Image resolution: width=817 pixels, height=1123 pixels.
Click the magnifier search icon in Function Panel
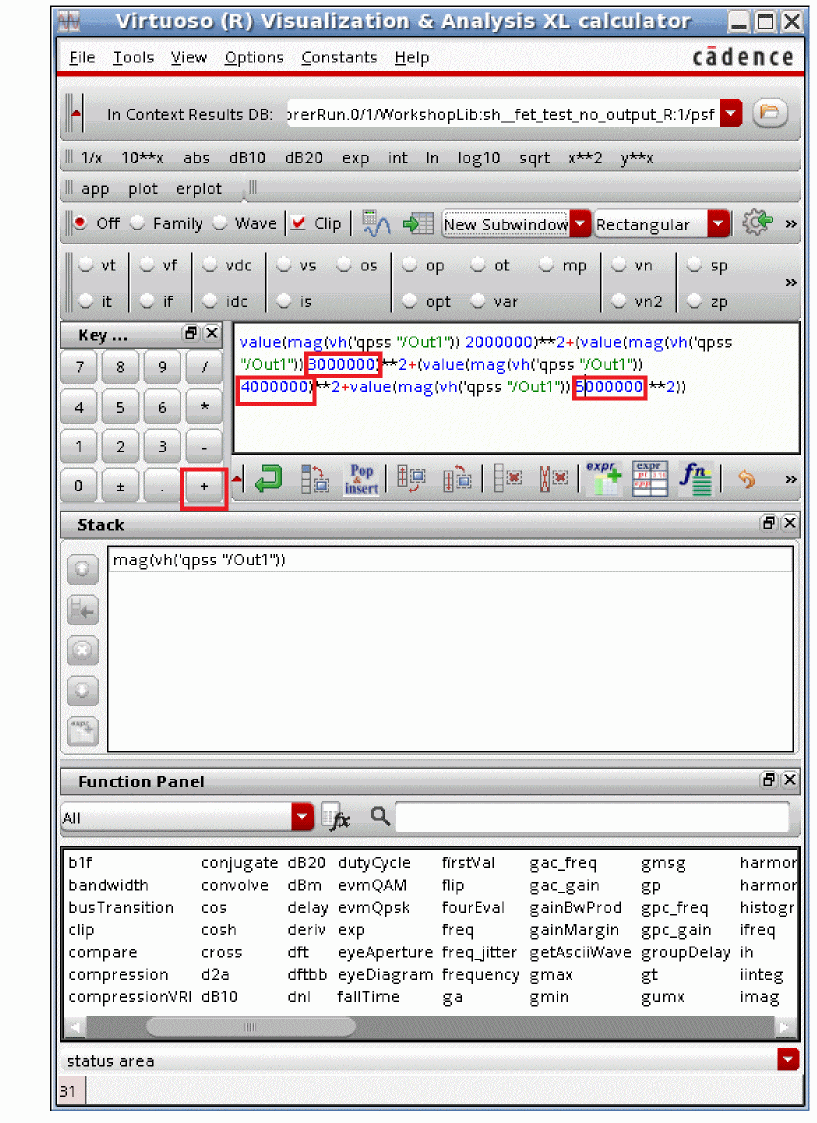point(380,816)
